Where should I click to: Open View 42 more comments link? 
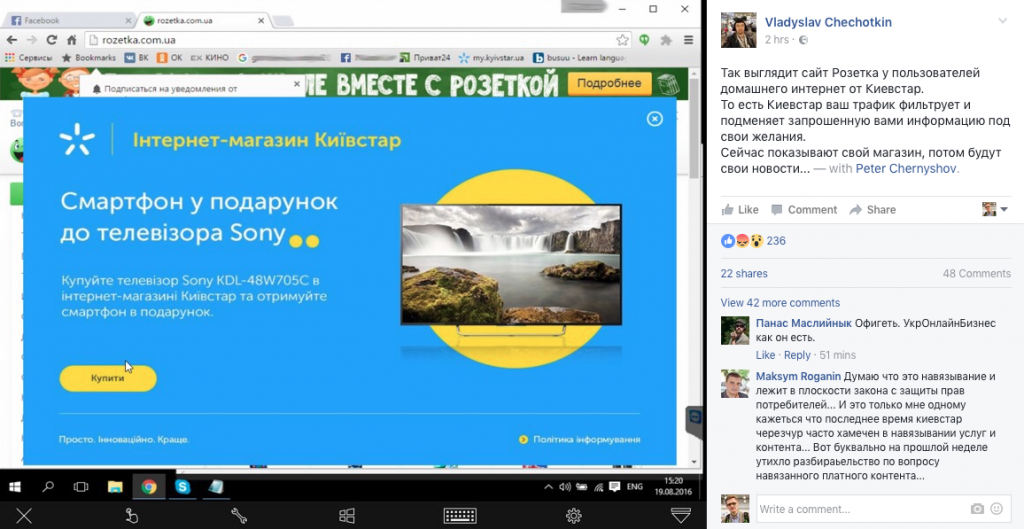pyautogui.click(x=780, y=303)
